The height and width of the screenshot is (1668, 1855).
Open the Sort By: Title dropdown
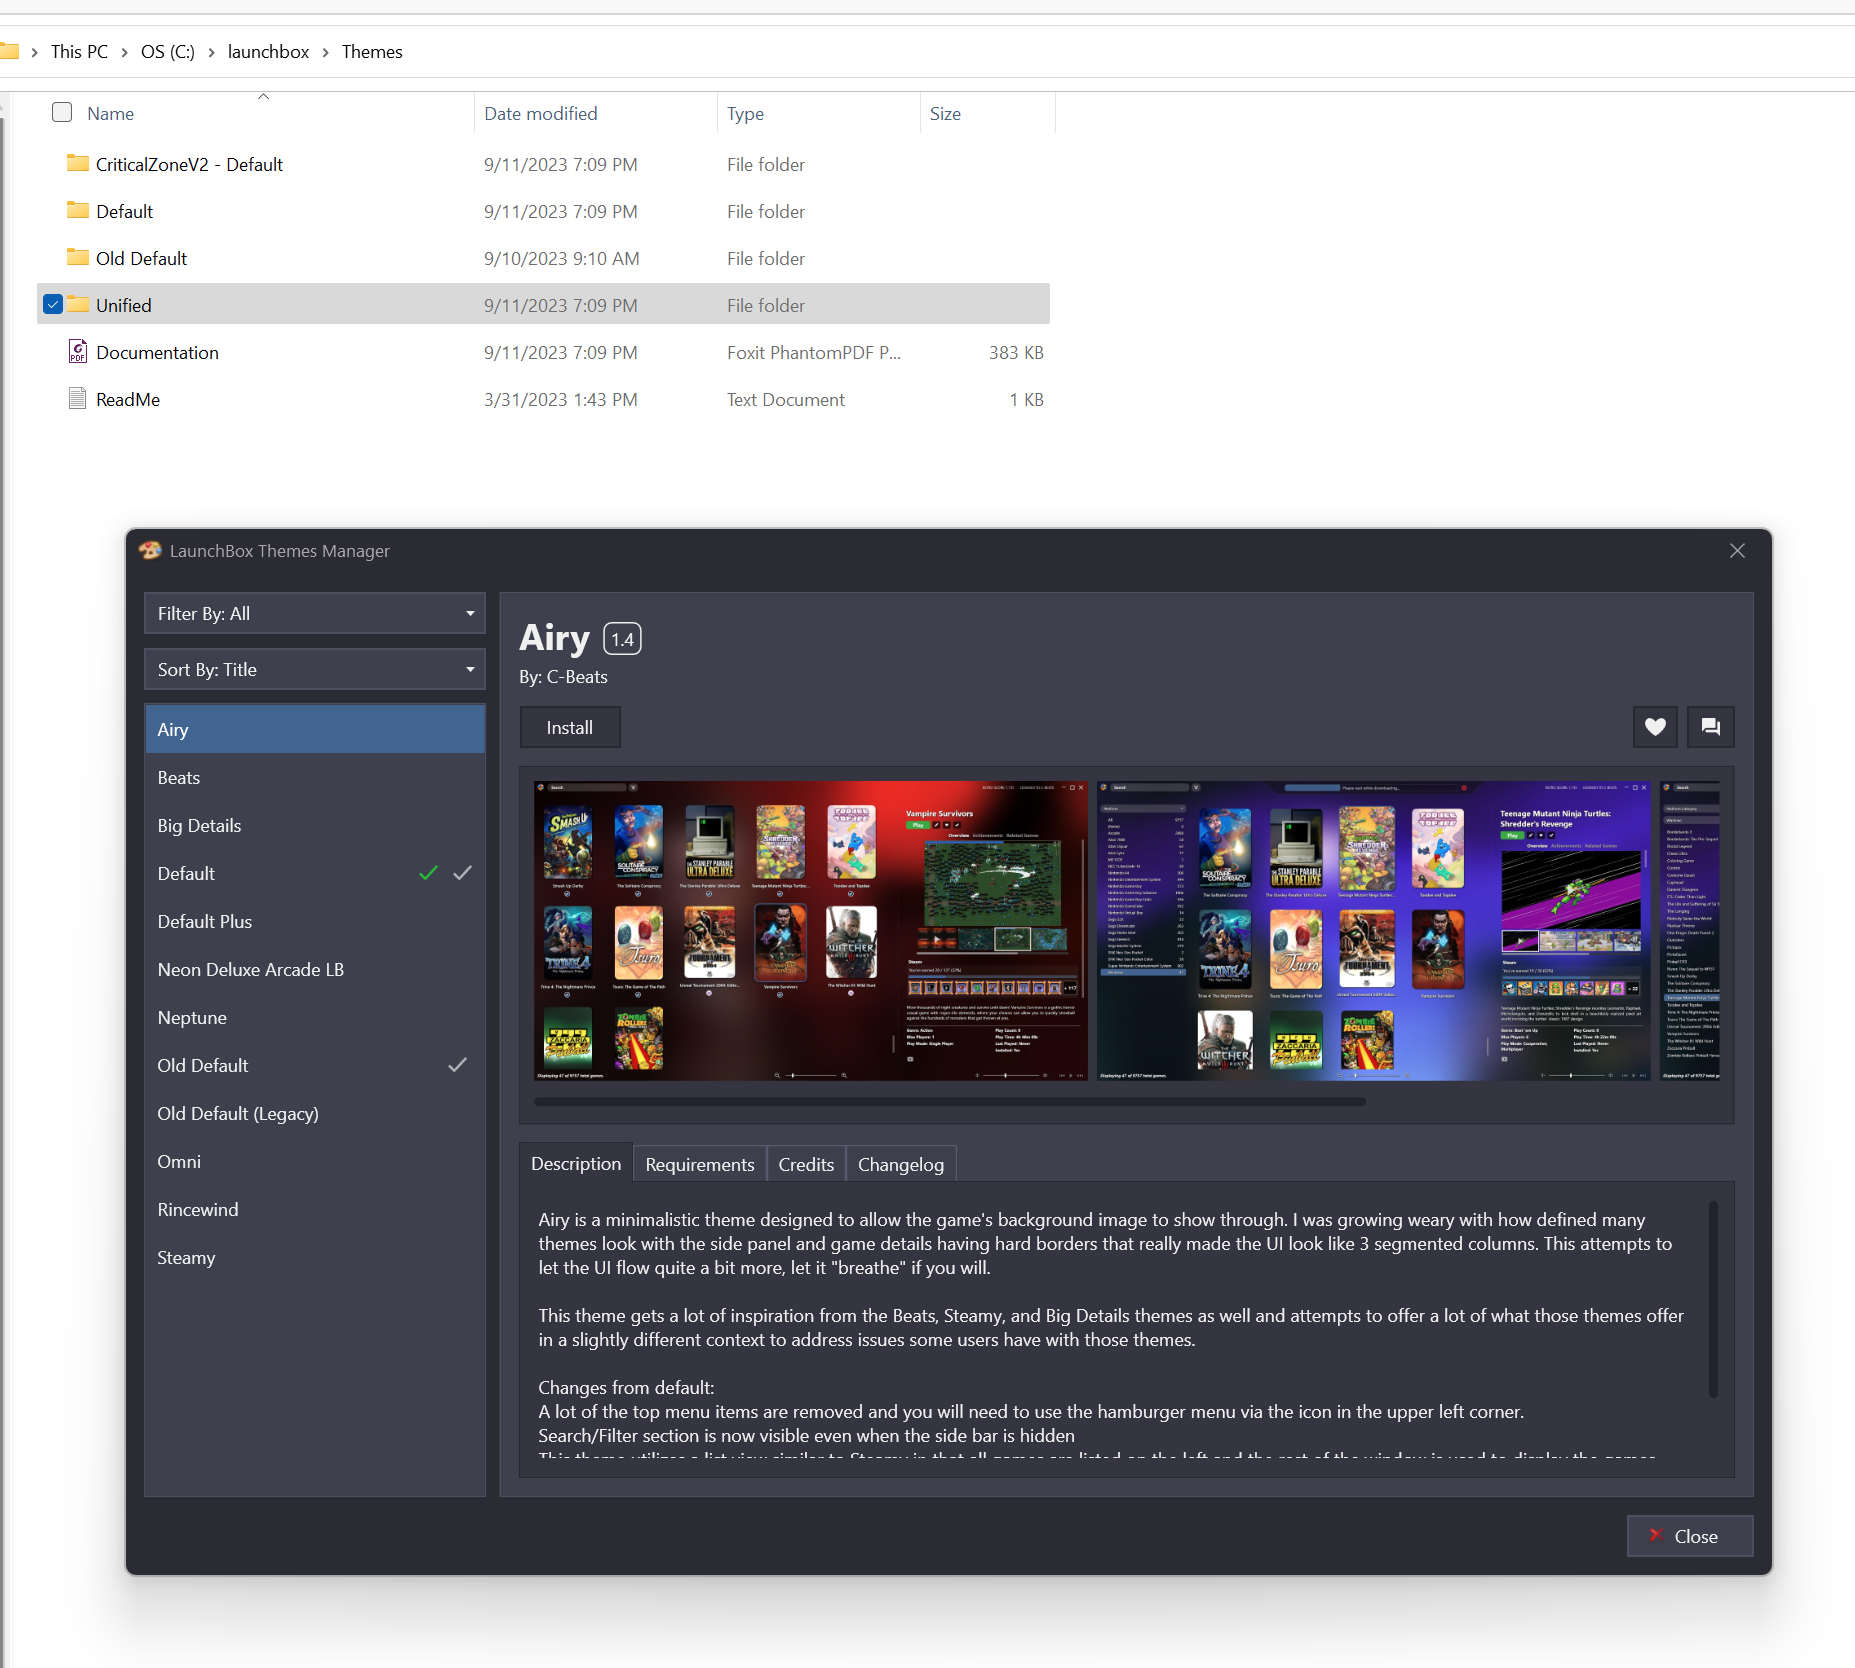coord(315,669)
